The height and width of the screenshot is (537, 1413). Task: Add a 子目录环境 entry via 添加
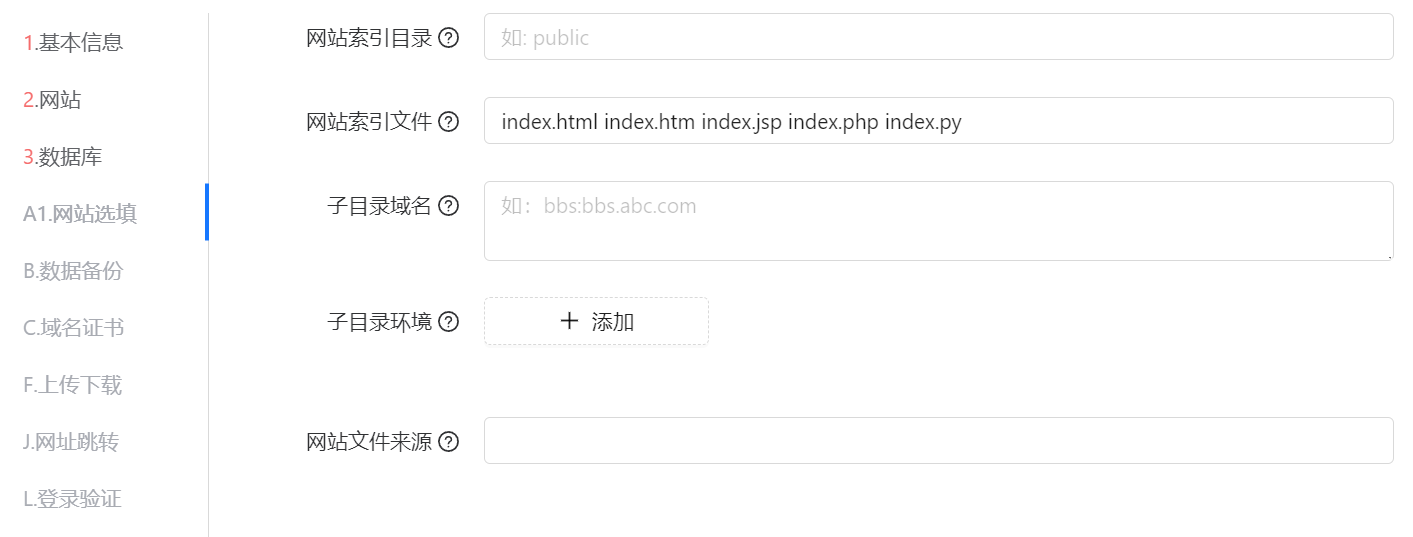click(596, 321)
